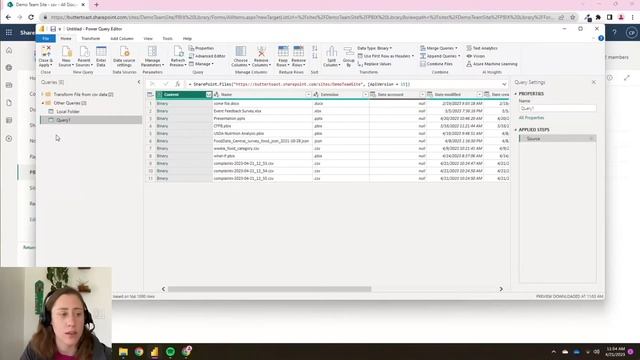Click the table corner menu icon

pyautogui.click(x=150, y=95)
